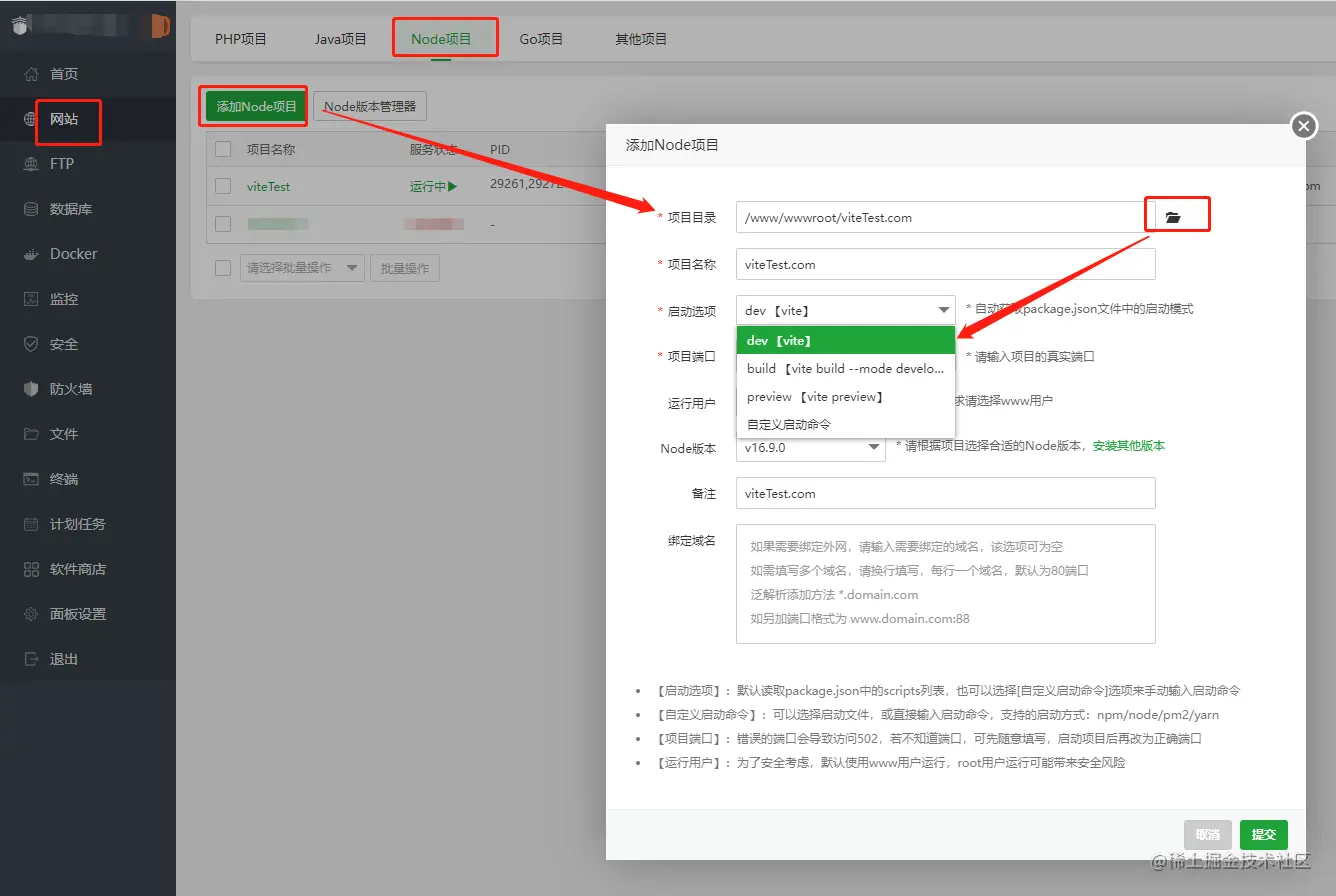Viewport: 1336px width, 896px height.
Task: Click the running play icon beside 运行中
Action: point(452,186)
